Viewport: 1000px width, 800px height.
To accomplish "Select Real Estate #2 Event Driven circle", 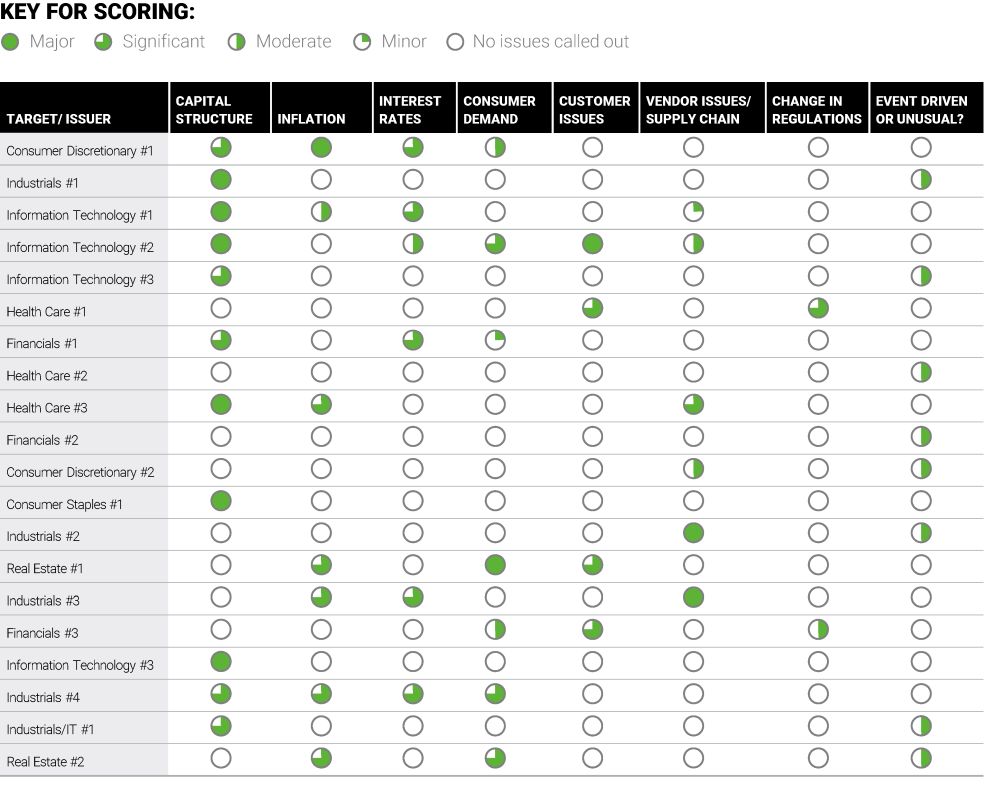I will [x=921, y=758].
